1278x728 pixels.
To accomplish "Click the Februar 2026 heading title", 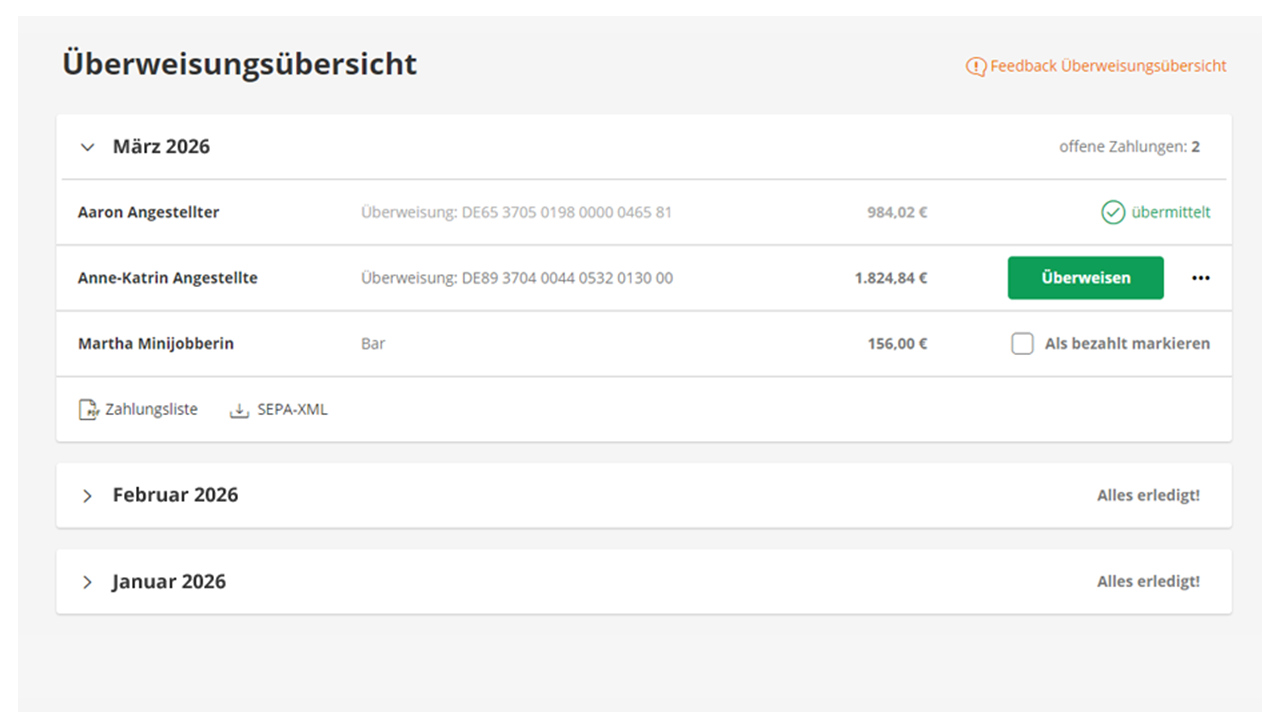I will (175, 495).
